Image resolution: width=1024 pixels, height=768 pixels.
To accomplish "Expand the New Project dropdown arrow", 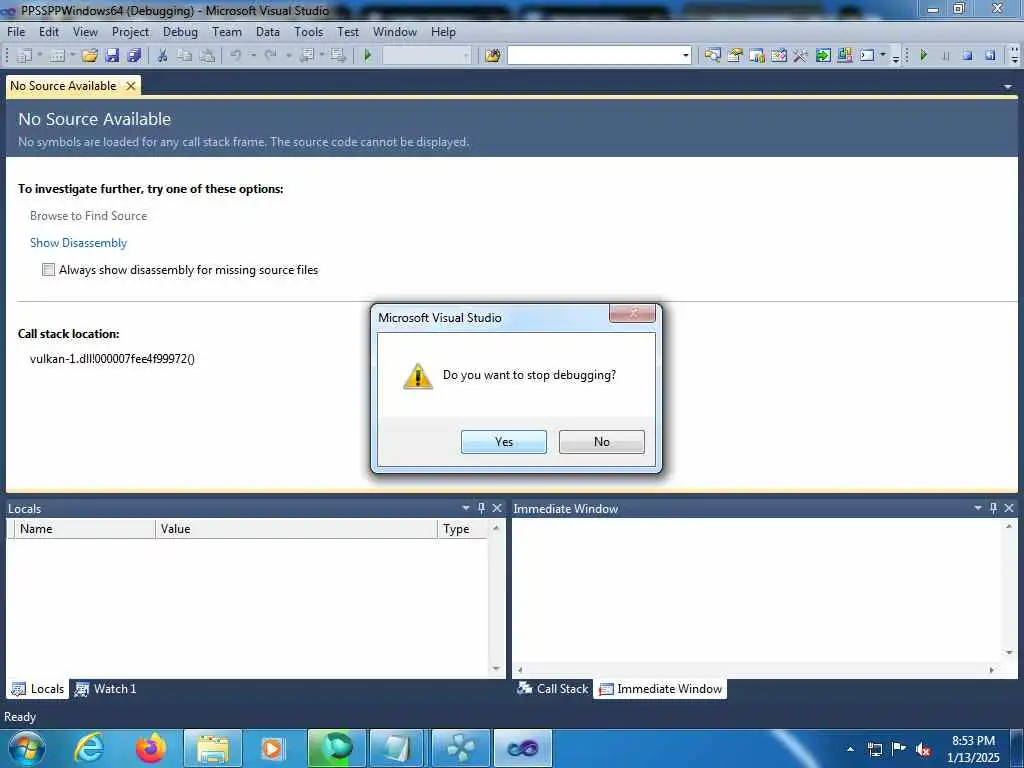I will point(40,56).
